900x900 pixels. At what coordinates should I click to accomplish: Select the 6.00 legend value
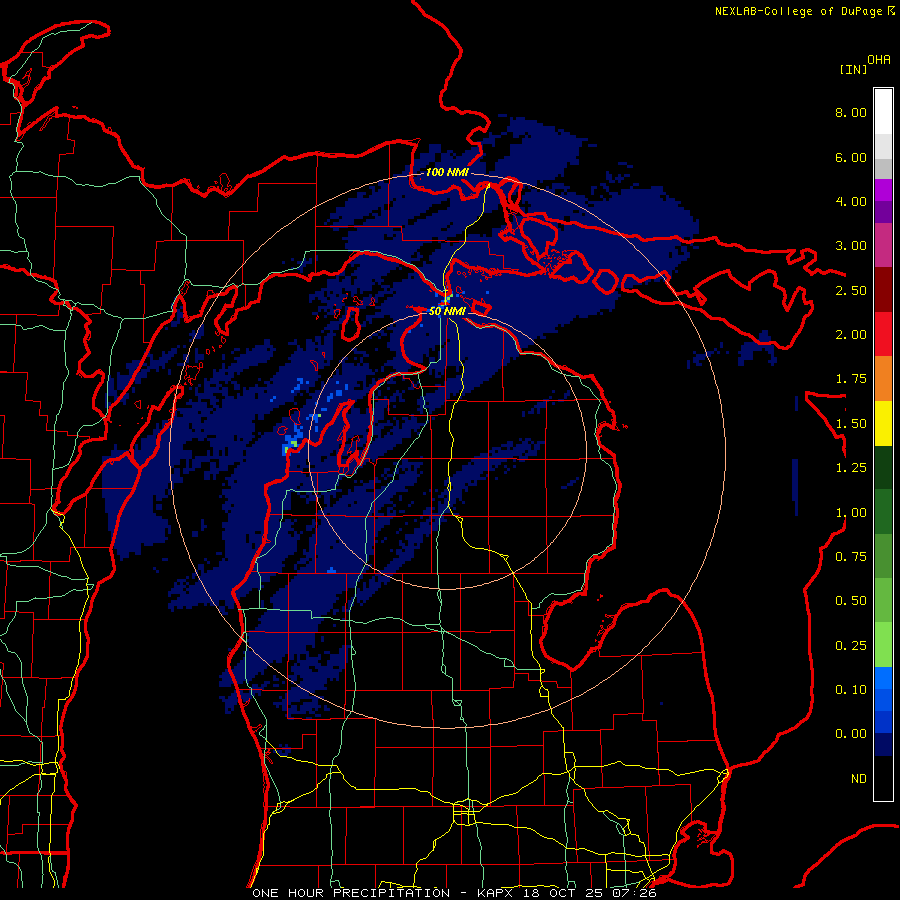(851, 157)
